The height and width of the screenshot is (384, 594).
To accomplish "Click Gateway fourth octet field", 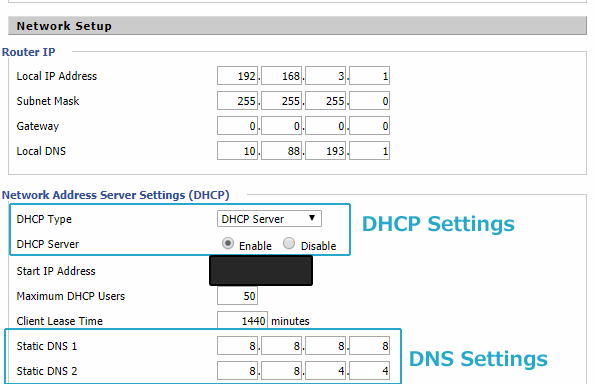I will tap(369, 126).
